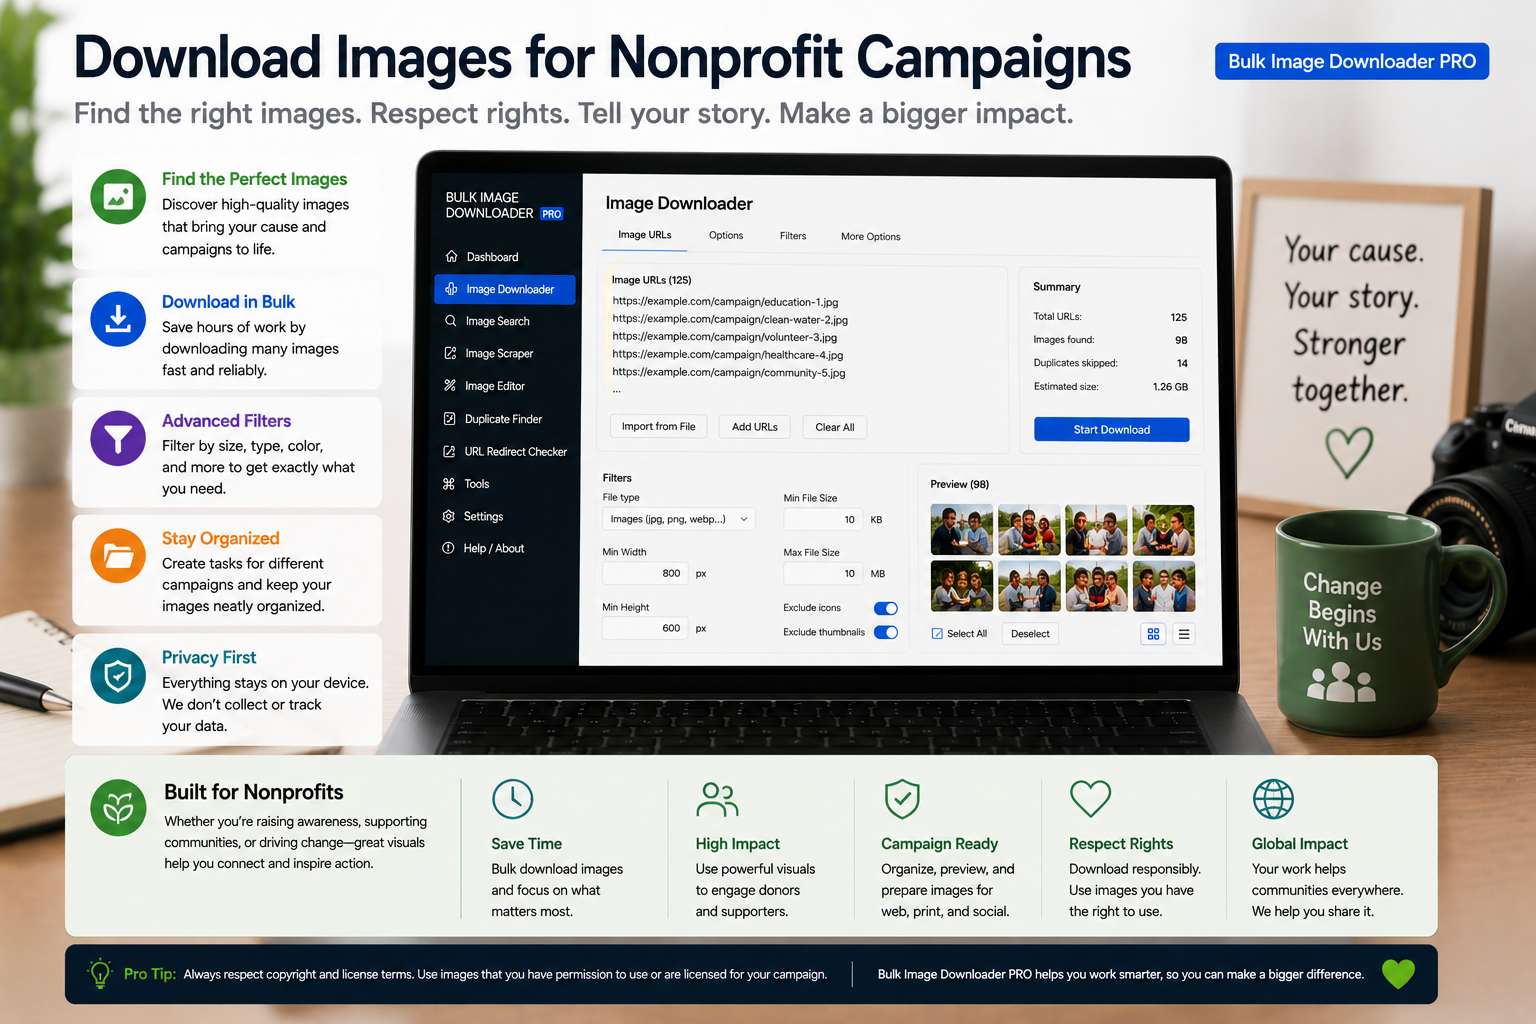Image resolution: width=1536 pixels, height=1024 pixels.
Task: Click the Global Impact globe icon
Action: pyautogui.click(x=1273, y=799)
